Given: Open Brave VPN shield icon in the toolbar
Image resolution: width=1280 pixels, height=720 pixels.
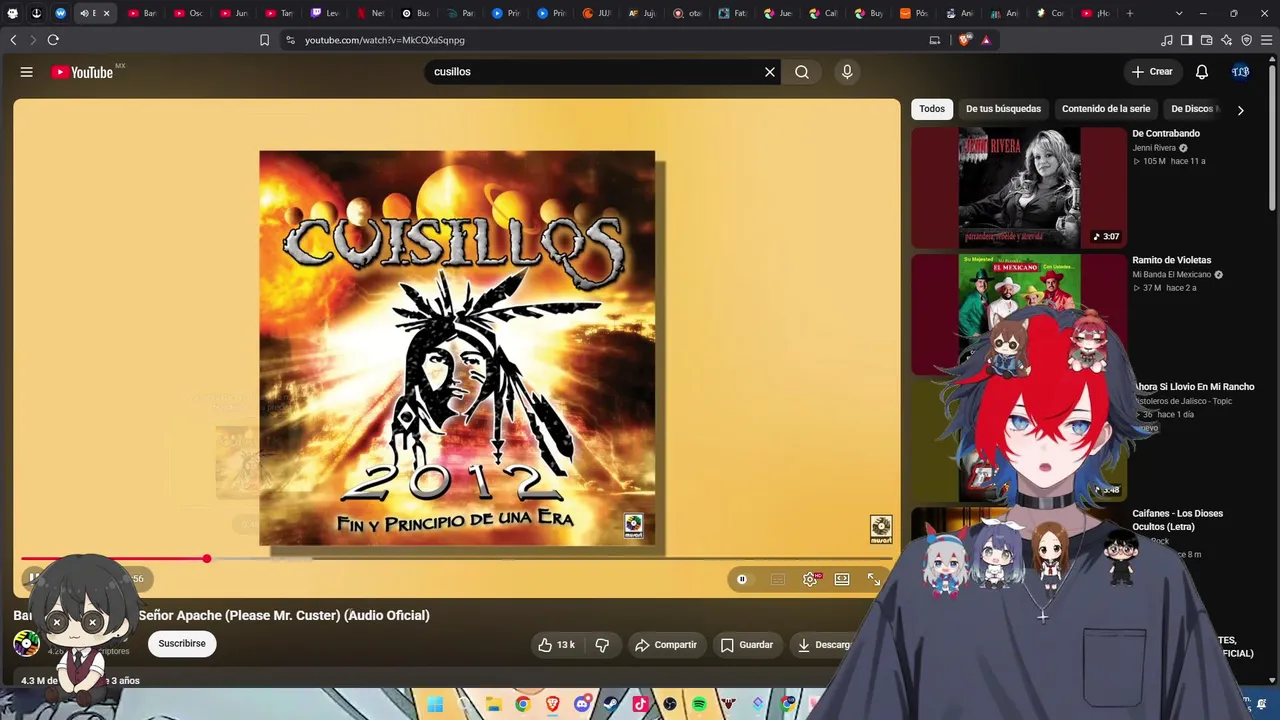Looking at the screenshot, I should (x=1246, y=40).
